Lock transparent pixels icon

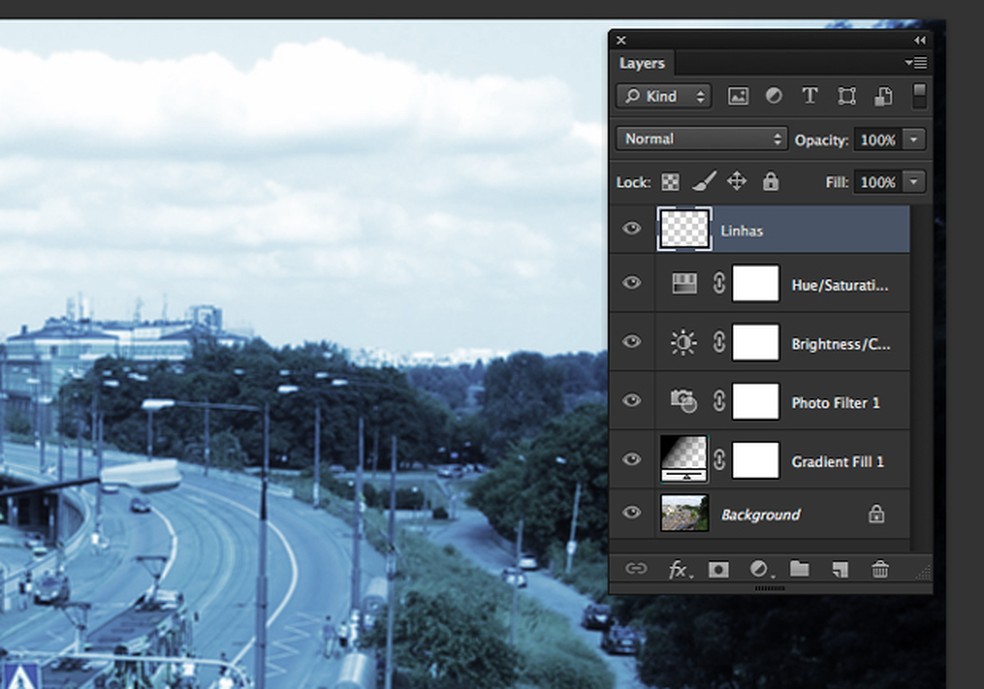tap(670, 182)
